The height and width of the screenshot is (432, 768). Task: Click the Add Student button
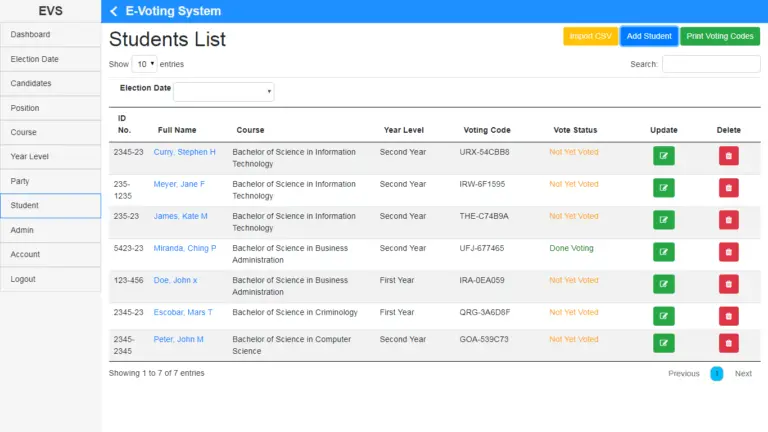point(648,36)
